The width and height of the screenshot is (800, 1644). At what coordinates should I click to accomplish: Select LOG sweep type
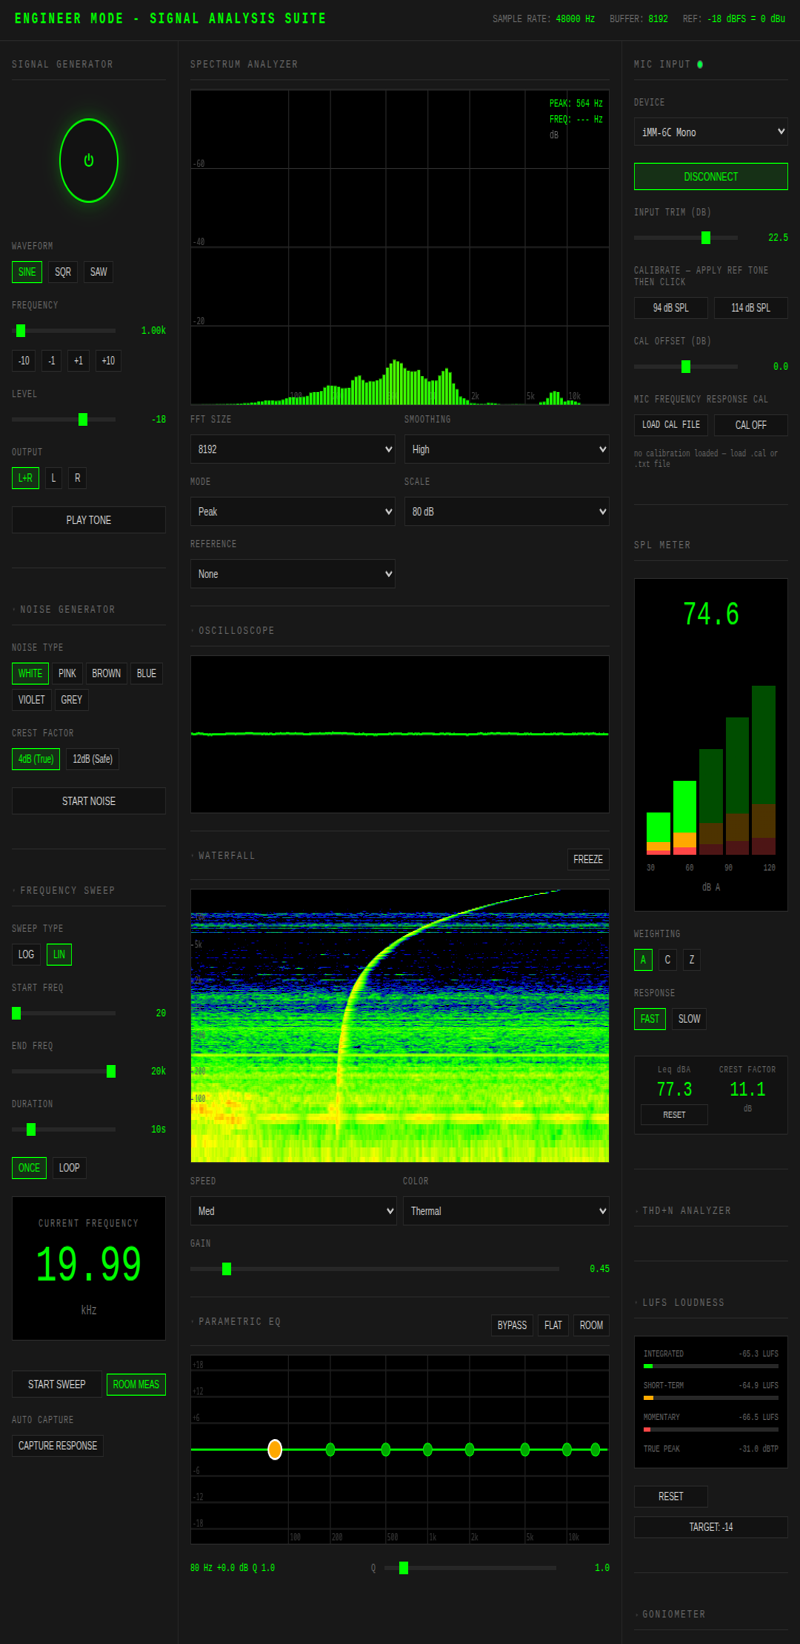point(26,955)
